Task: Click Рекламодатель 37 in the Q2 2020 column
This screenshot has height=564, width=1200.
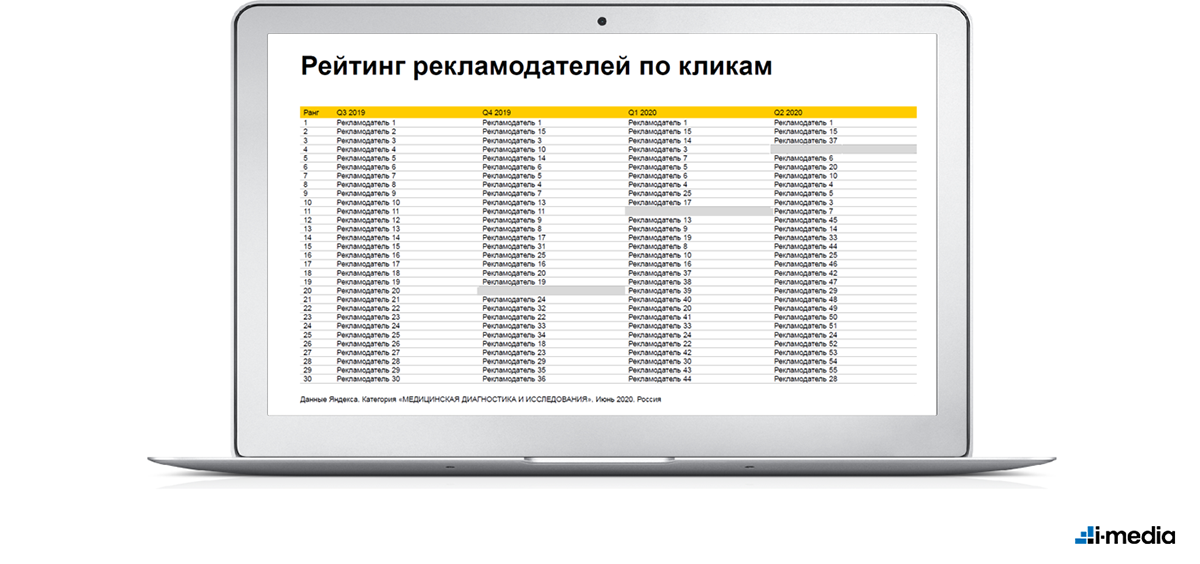Action: pos(805,140)
